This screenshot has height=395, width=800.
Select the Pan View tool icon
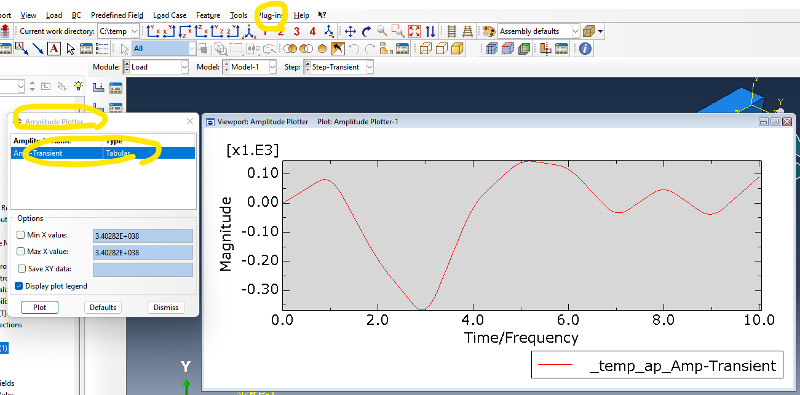(x=350, y=31)
